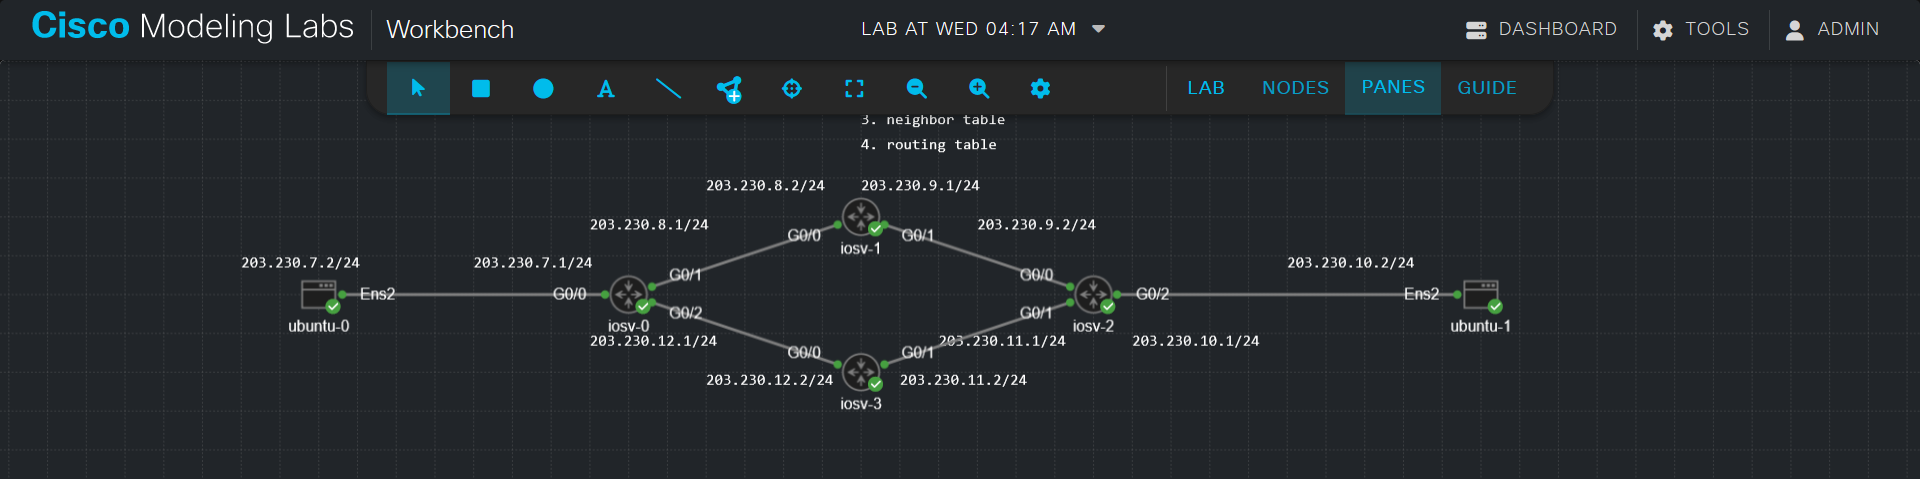Zoom out of the canvas
The image size is (1920, 479).
click(x=916, y=88)
